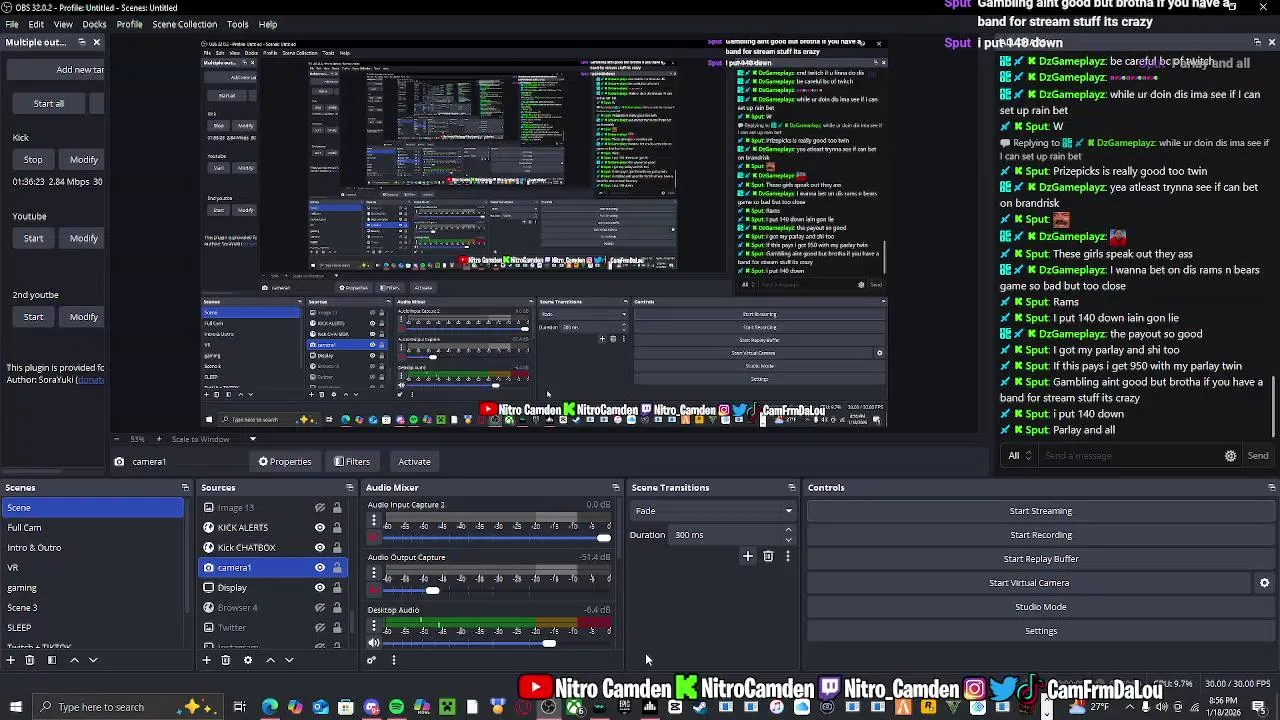Move scene down arrow in Scenes dock

[x=93, y=660]
